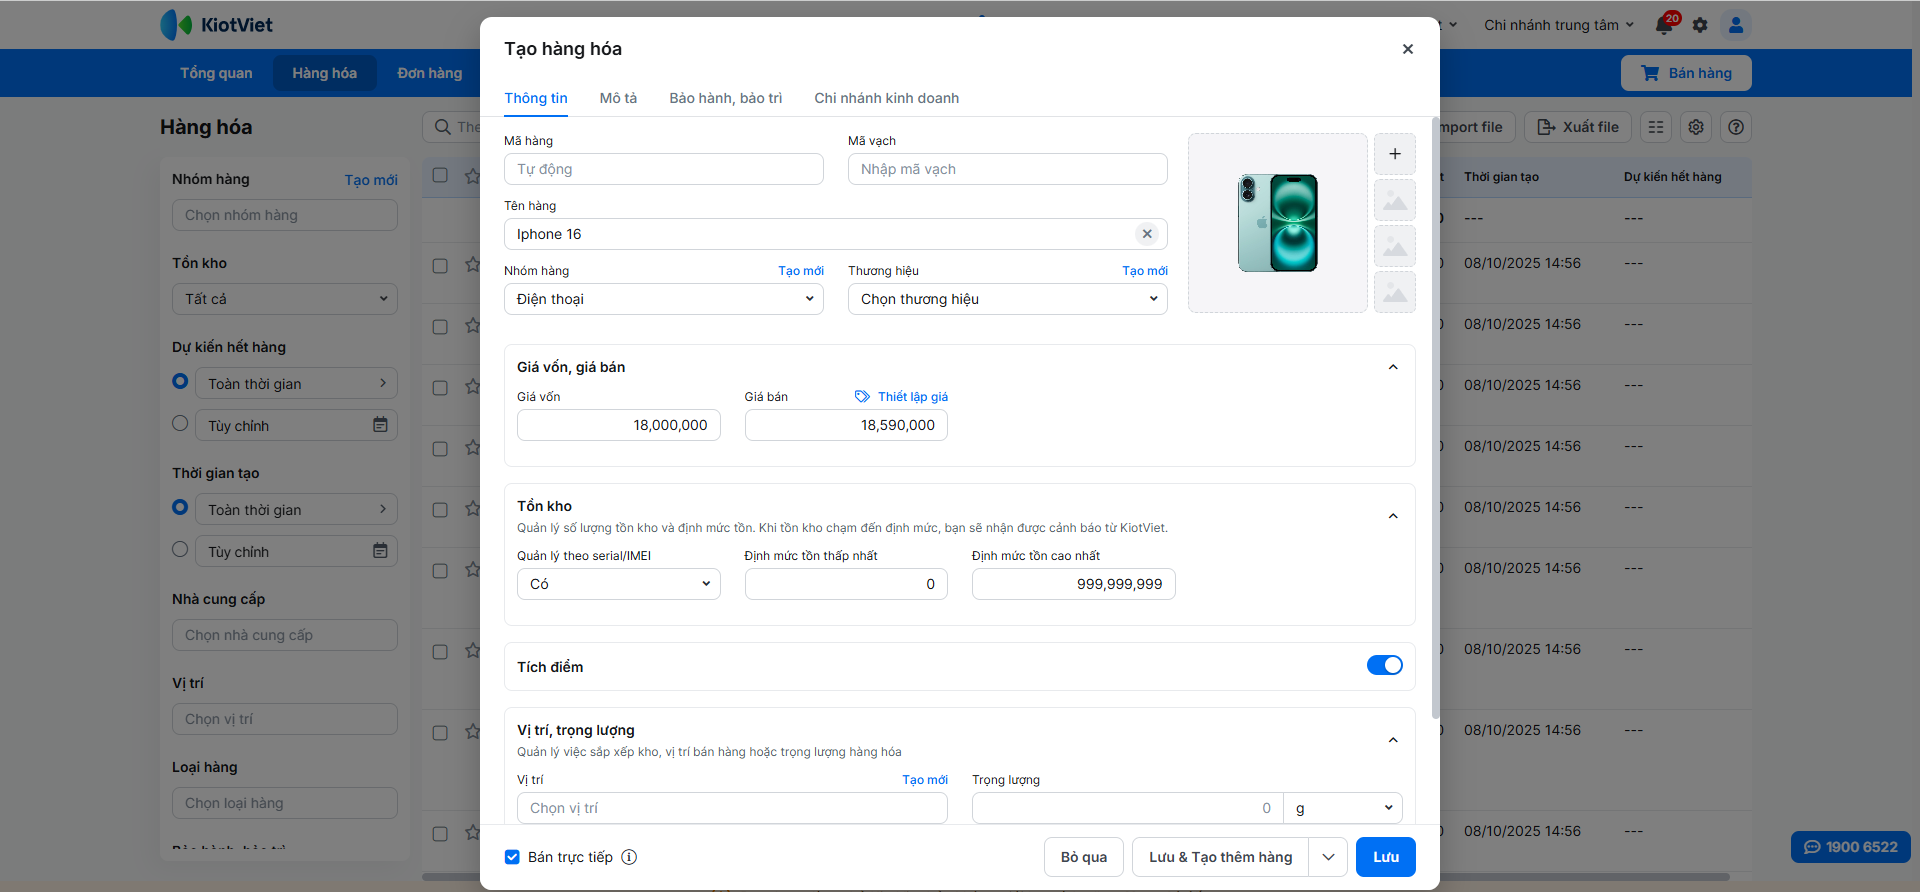Viewport: 1920px width, 892px height.
Task: Click the Bỏ qua button
Action: [x=1083, y=857]
